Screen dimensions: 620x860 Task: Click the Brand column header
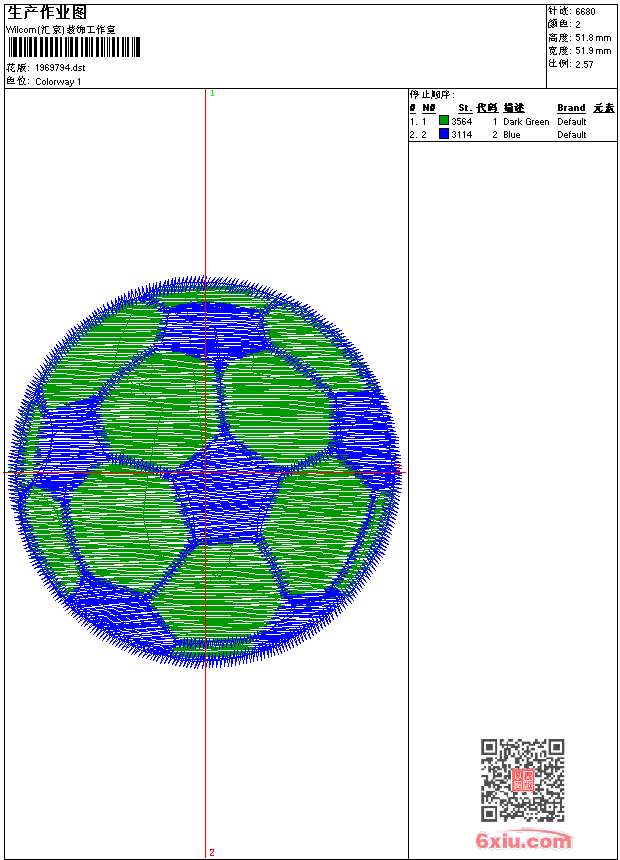click(x=571, y=108)
